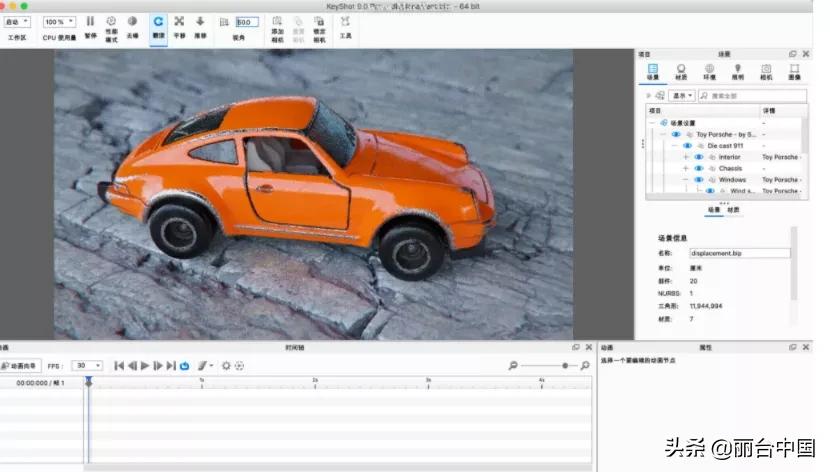Switch to the Camera tab in project panel
The width and height of the screenshot is (830, 472).
(x=766, y=69)
